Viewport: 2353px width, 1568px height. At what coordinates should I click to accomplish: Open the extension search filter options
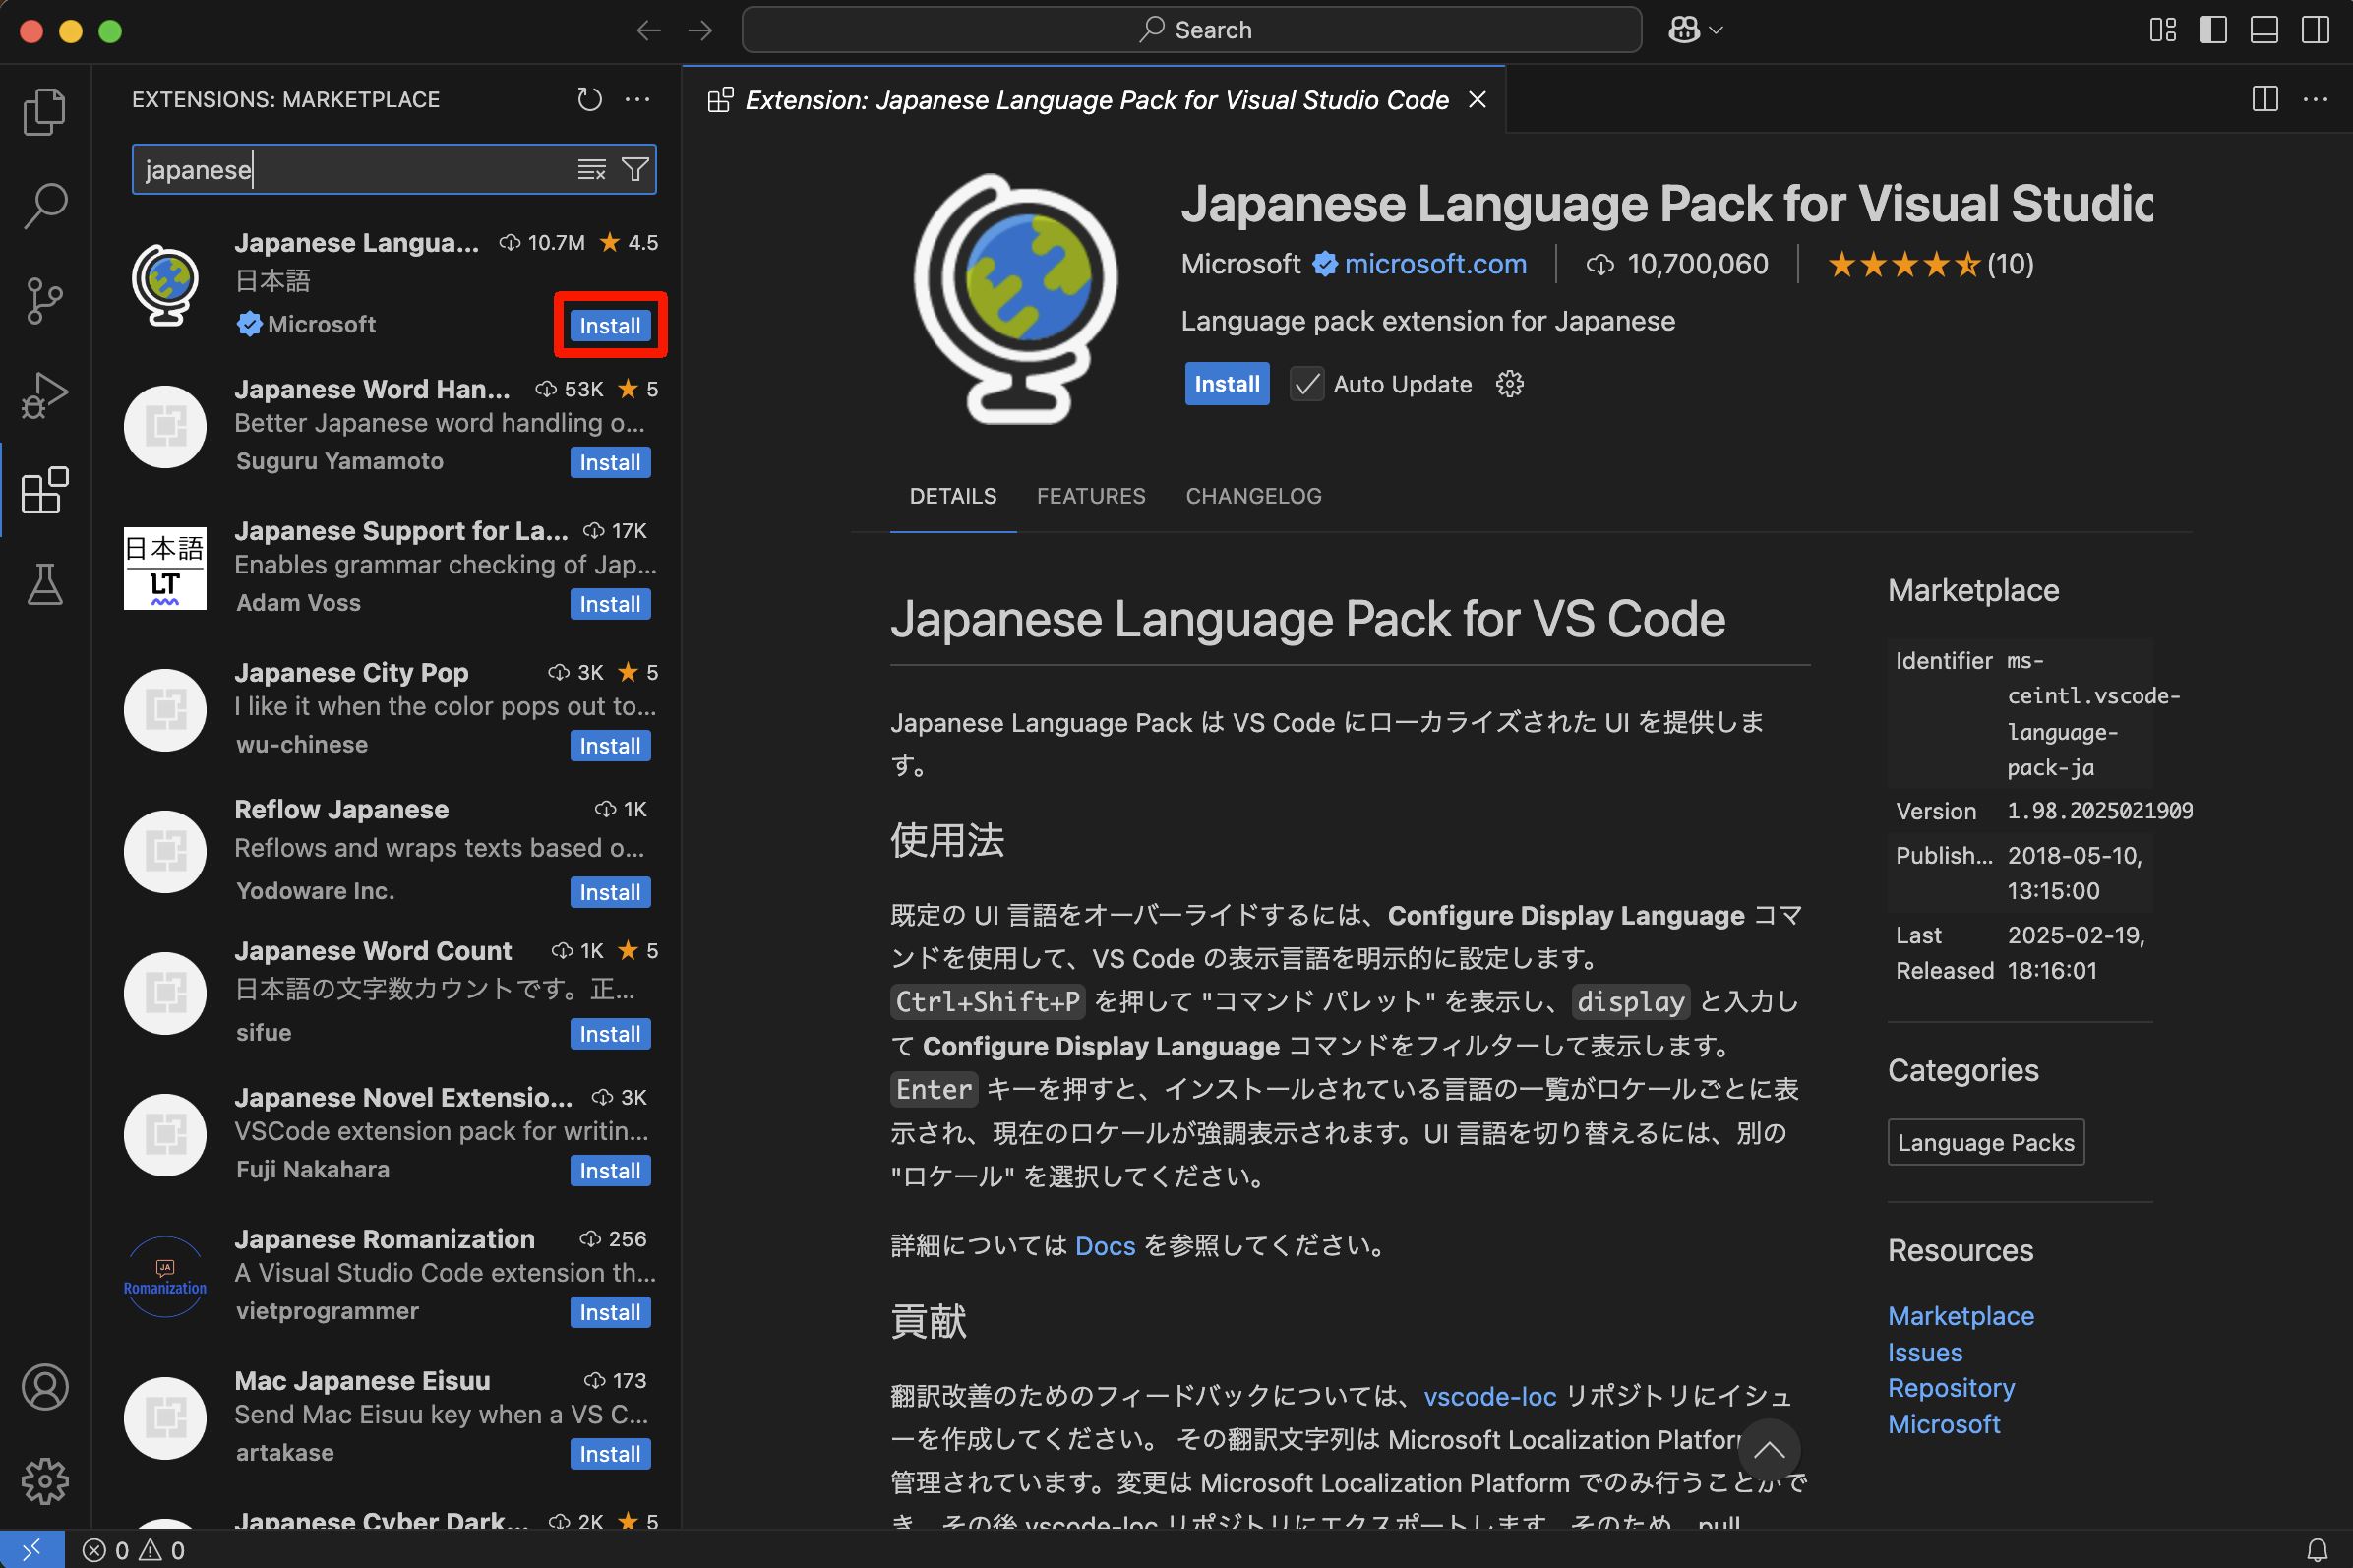(636, 170)
